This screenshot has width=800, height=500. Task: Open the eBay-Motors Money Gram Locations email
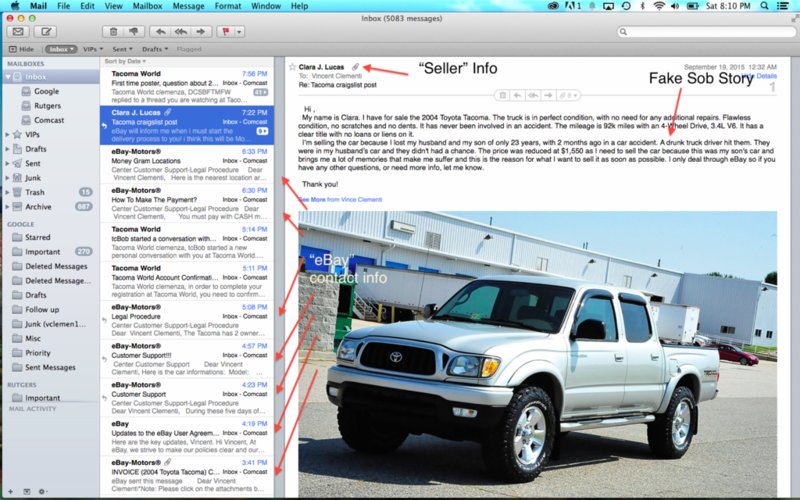(187, 164)
